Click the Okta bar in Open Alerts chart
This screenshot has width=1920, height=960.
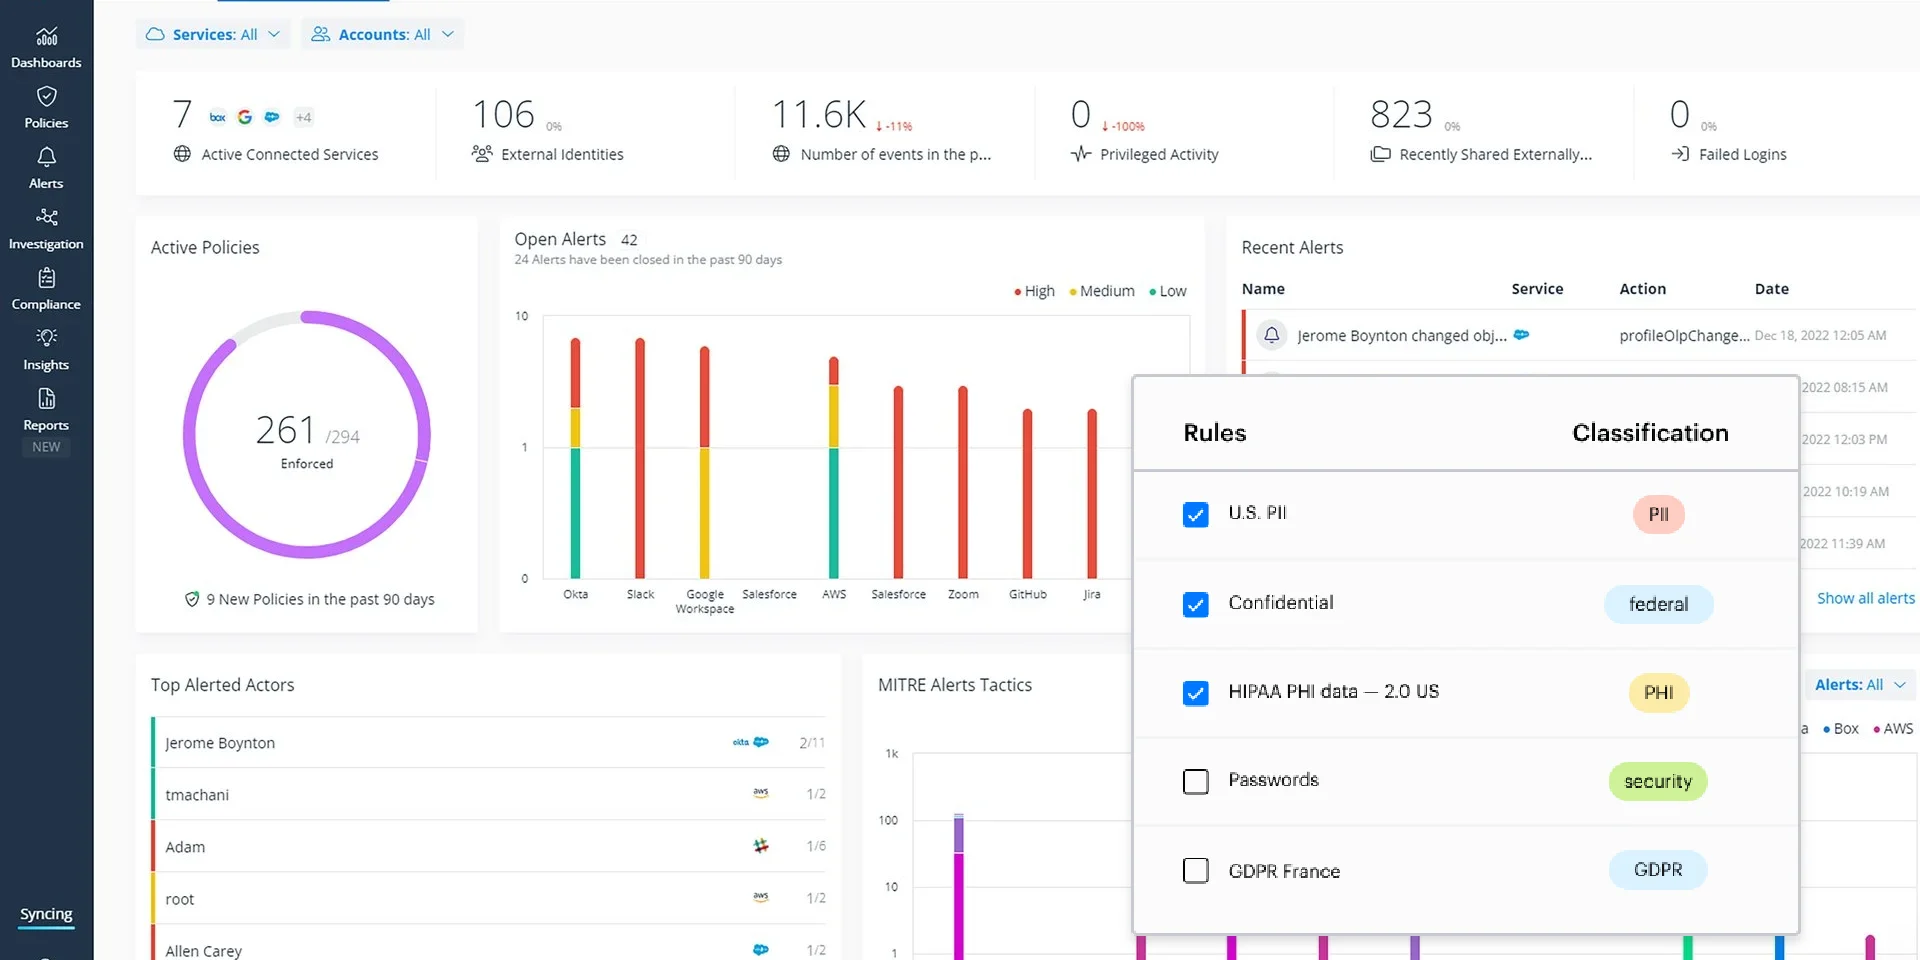coord(575,458)
